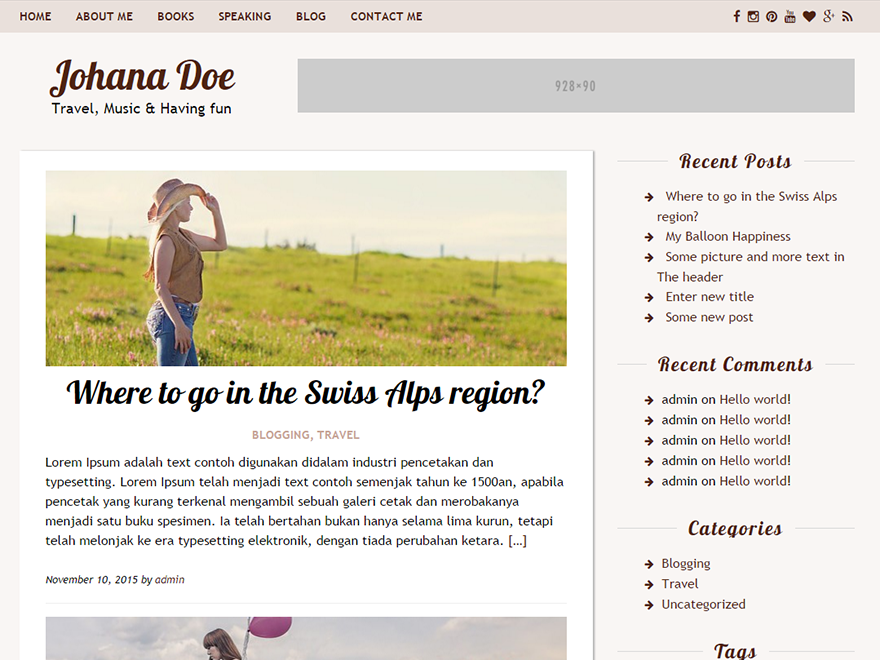Open the Pinterest social icon
Viewport: 880px width, 660px height.
point(771,16)
